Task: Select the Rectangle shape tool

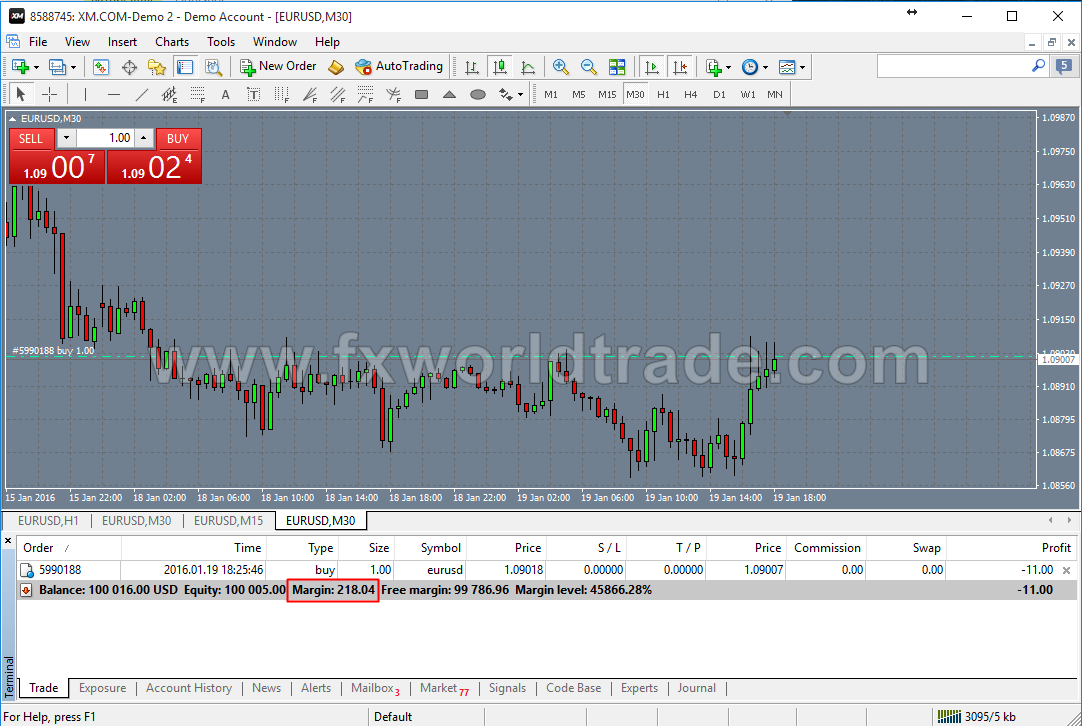Action: pyautogui.click(x=422, y=94)
